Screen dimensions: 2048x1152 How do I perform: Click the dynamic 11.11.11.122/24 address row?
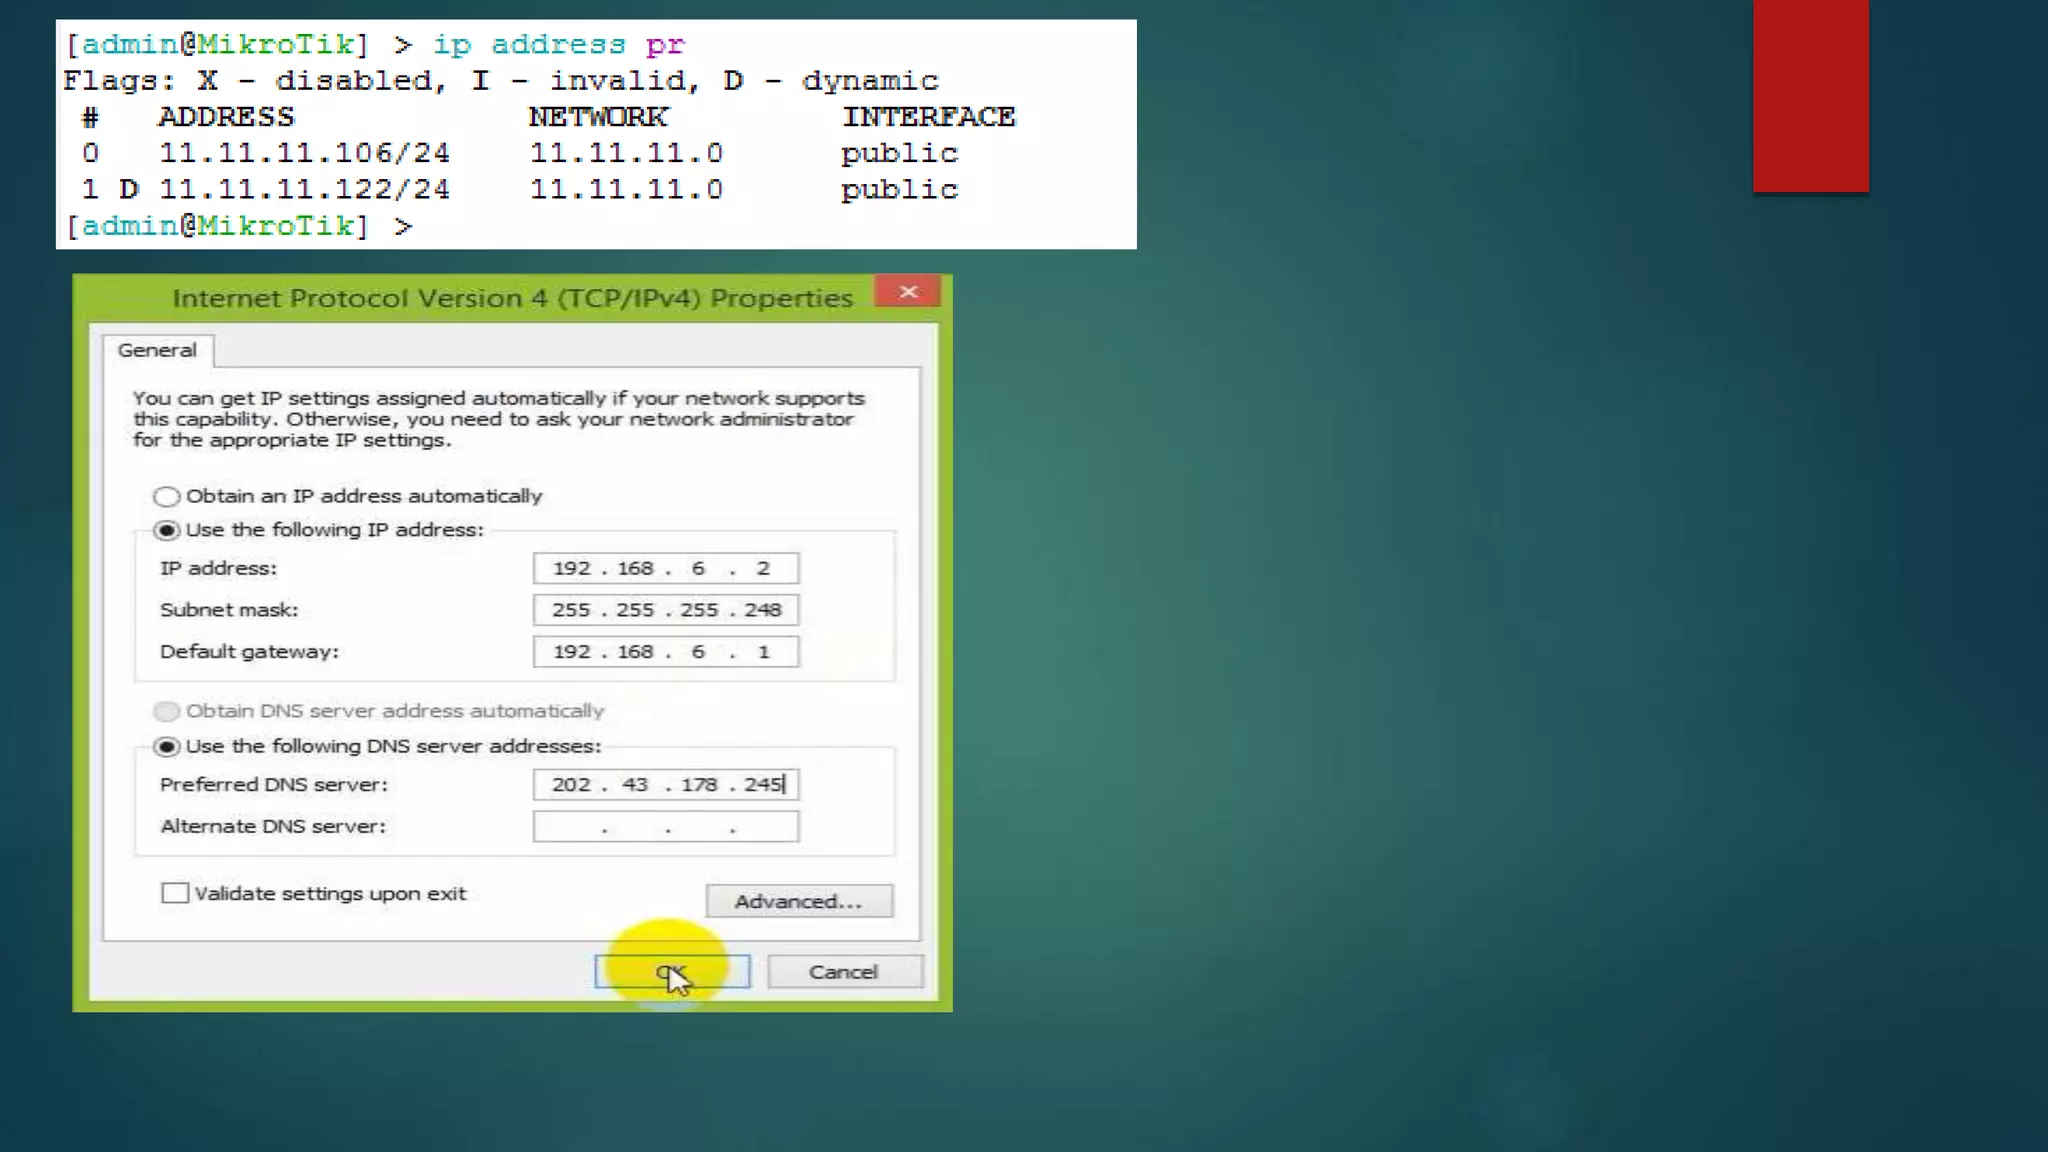point(304,190)
